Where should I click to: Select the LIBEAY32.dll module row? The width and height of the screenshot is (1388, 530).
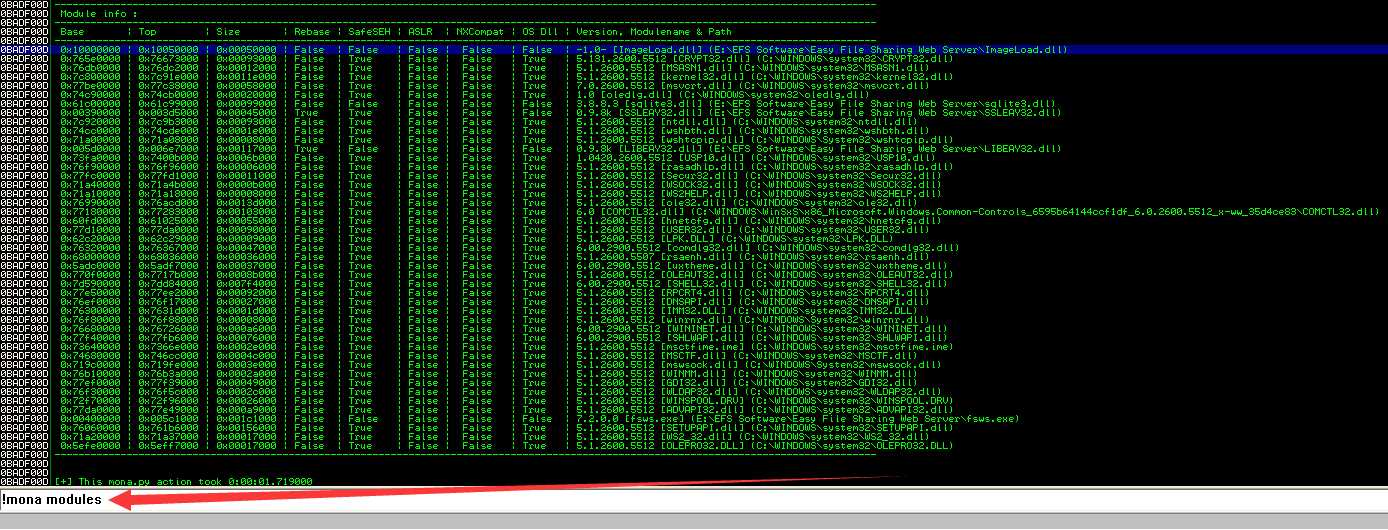[694, 148]
